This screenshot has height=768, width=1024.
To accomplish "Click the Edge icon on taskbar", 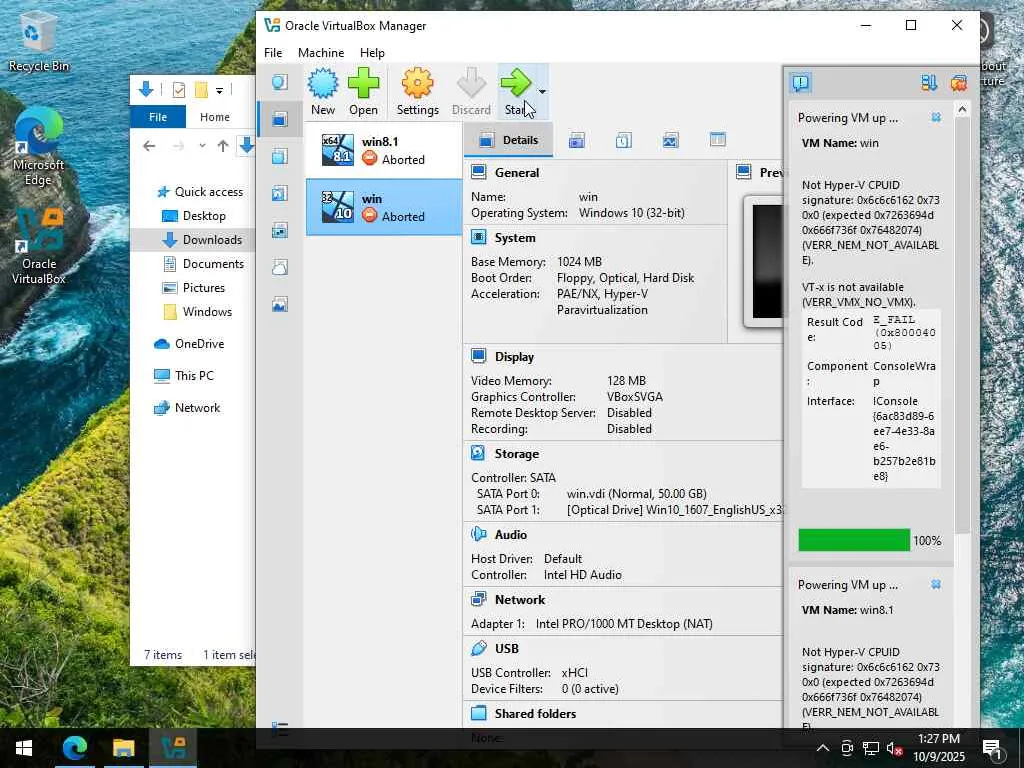I will [x=74, y=748].
